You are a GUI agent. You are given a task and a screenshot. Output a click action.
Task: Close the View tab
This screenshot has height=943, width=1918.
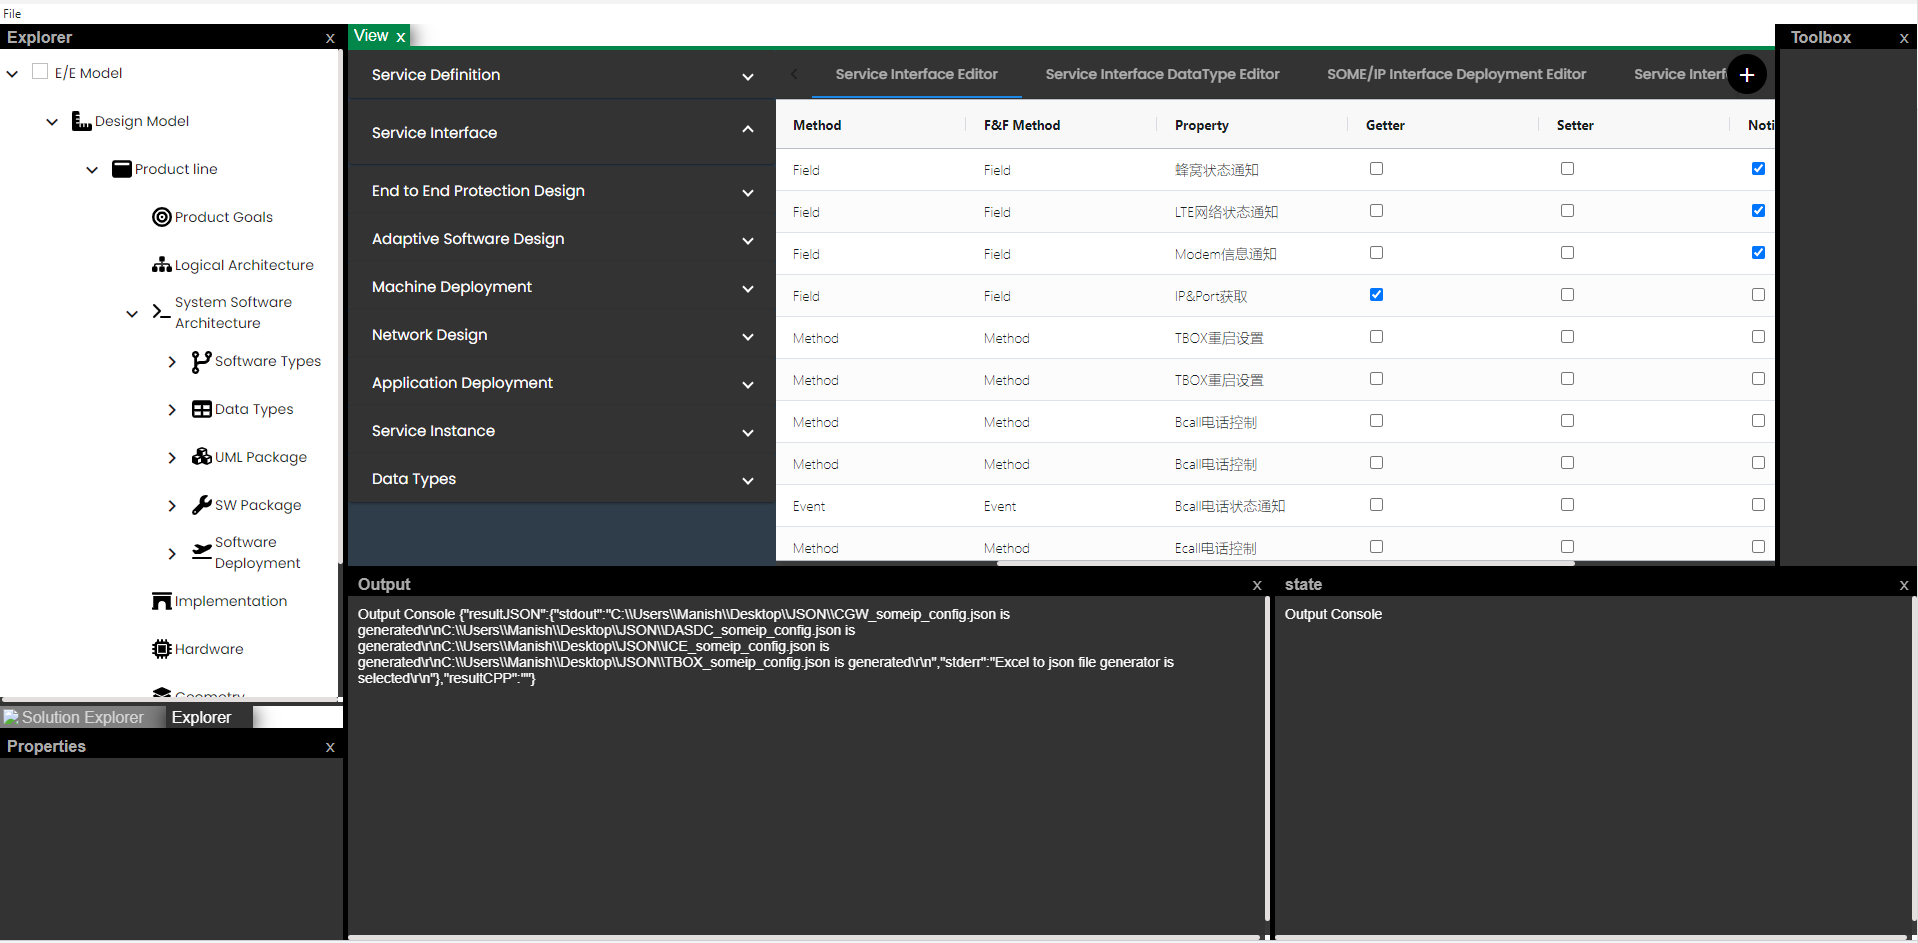click(400, 37)
